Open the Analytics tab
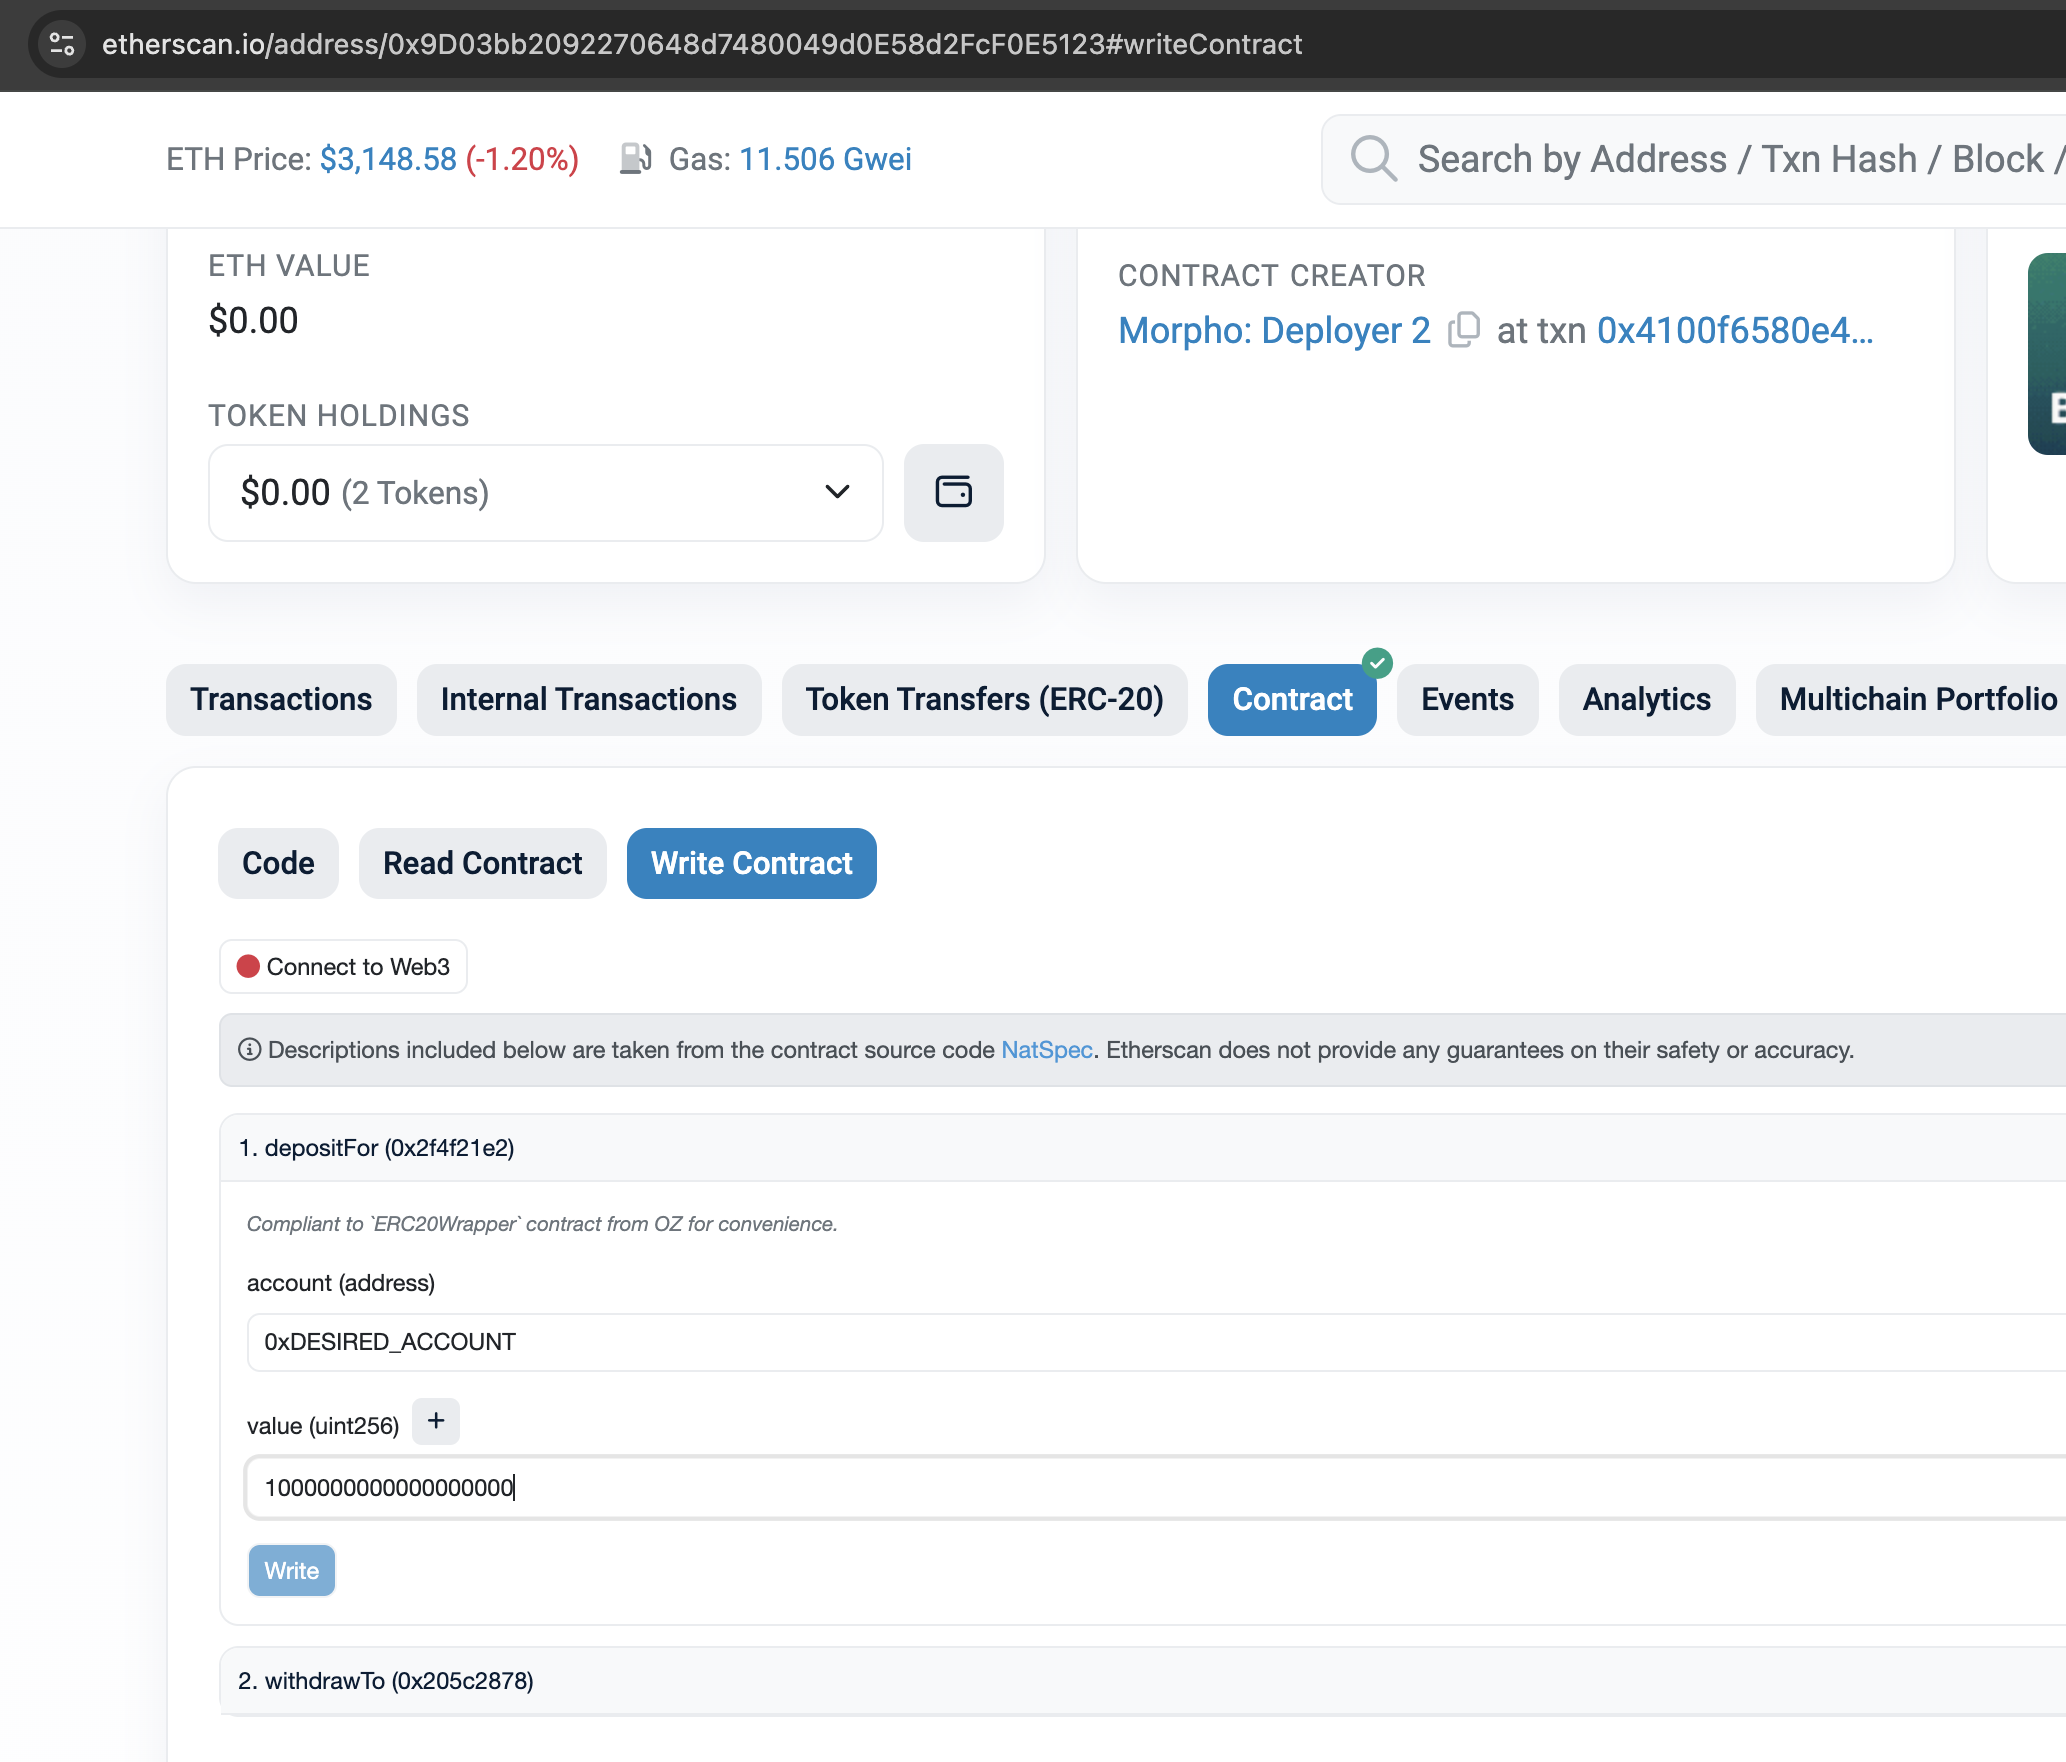Screen dimensions: 2066x1762 [1646, 699]
